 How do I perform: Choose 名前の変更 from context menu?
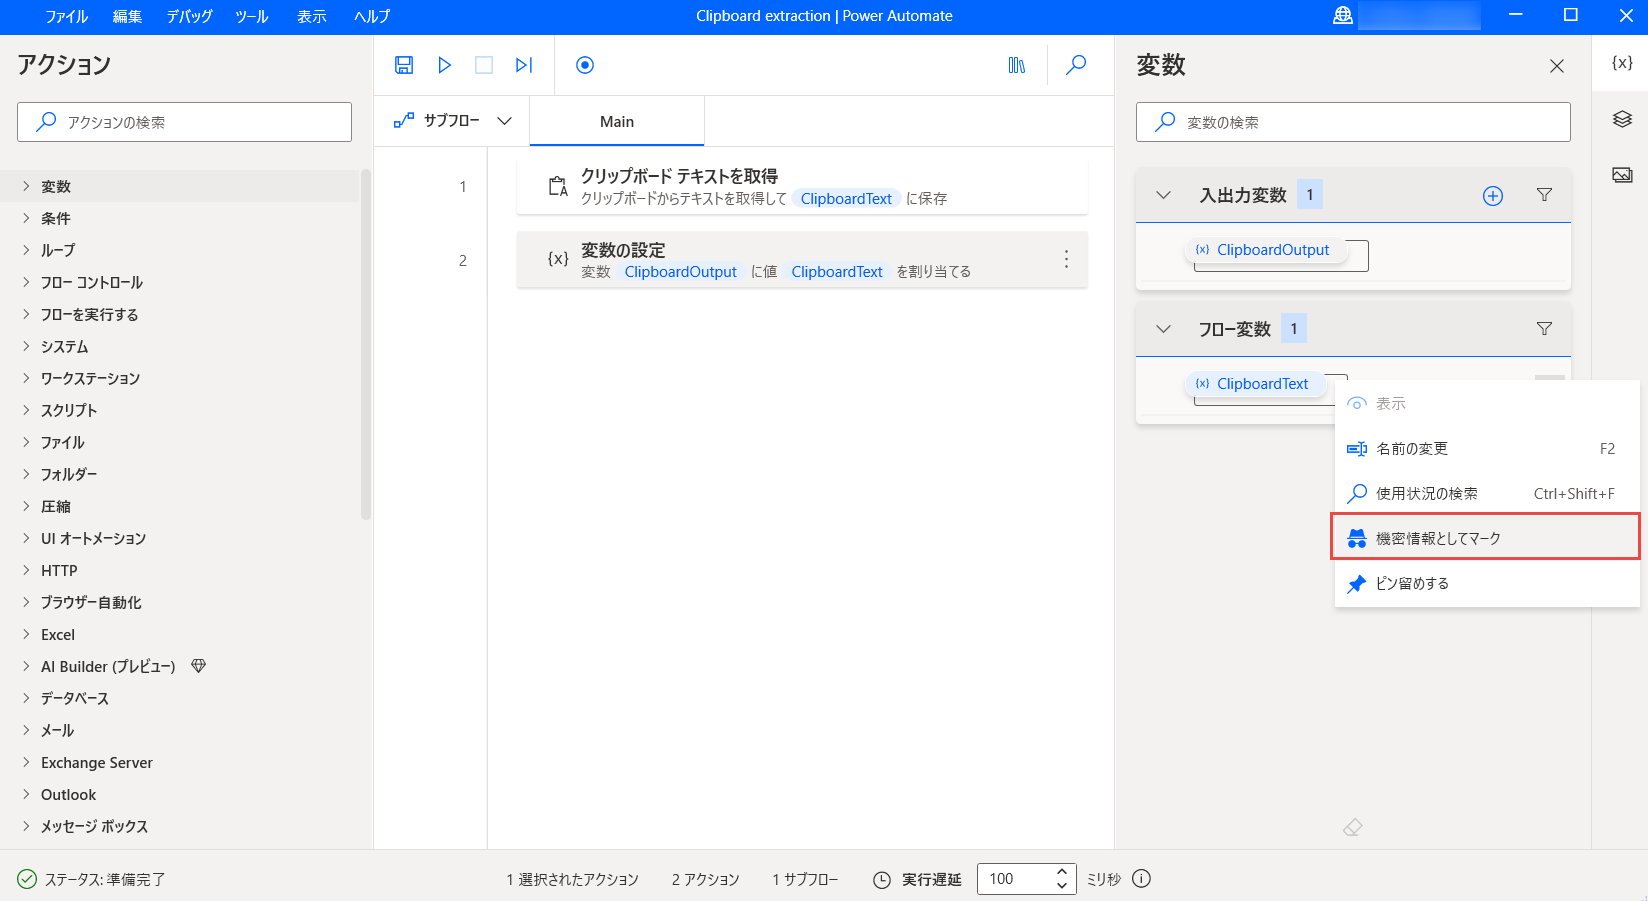coord(1487,449)
